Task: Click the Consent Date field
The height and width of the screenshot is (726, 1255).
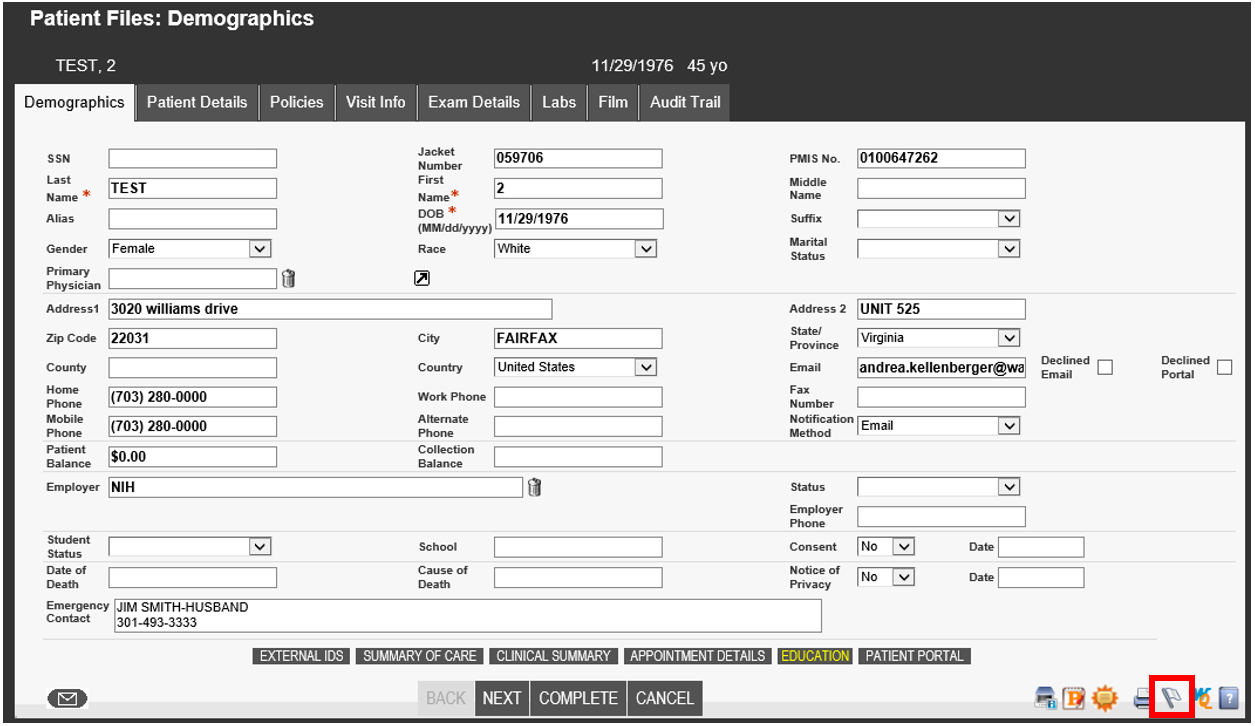Action: pos(1041,547)
